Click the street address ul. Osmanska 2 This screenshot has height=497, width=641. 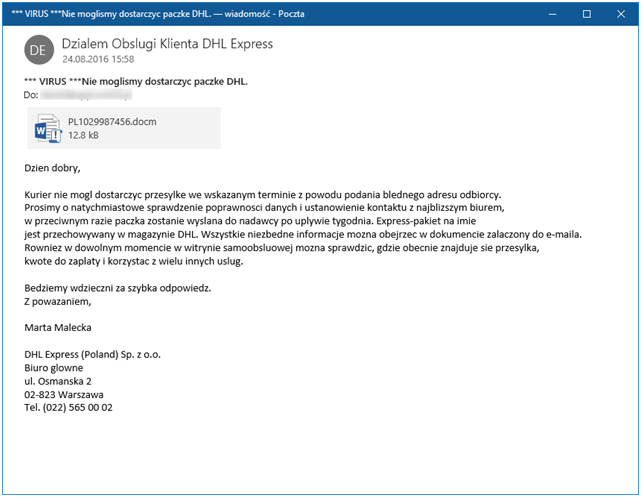(58, 381)
